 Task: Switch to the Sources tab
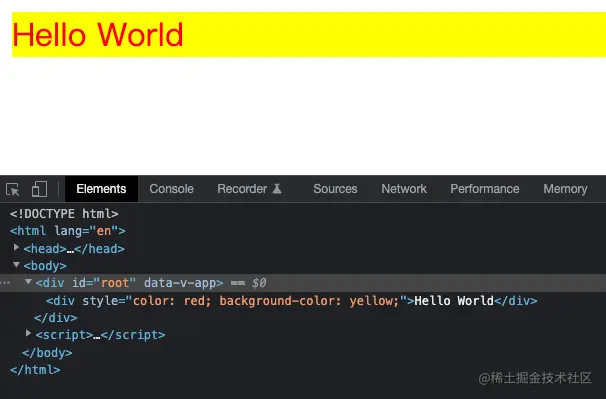tap(335, 189)
